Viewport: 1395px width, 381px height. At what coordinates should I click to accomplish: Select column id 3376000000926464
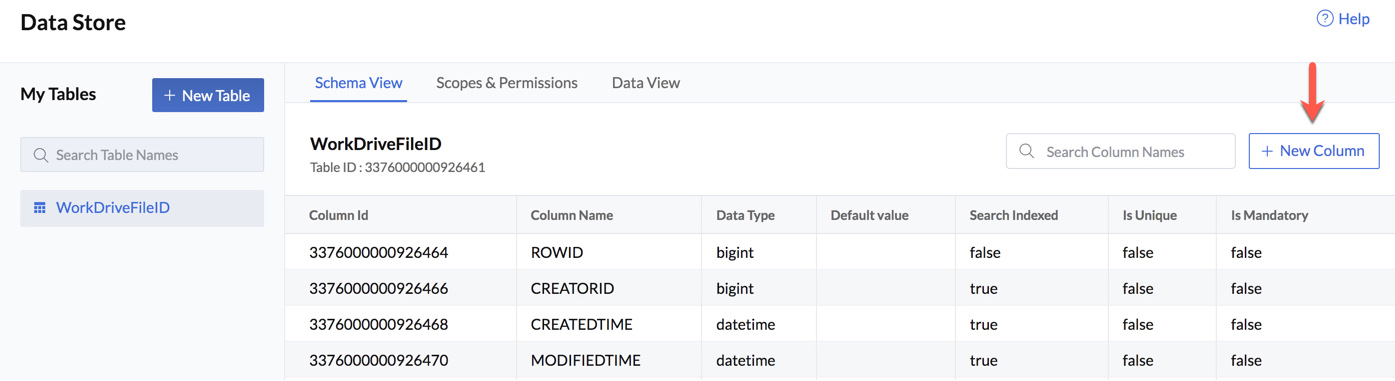point(379,252)
